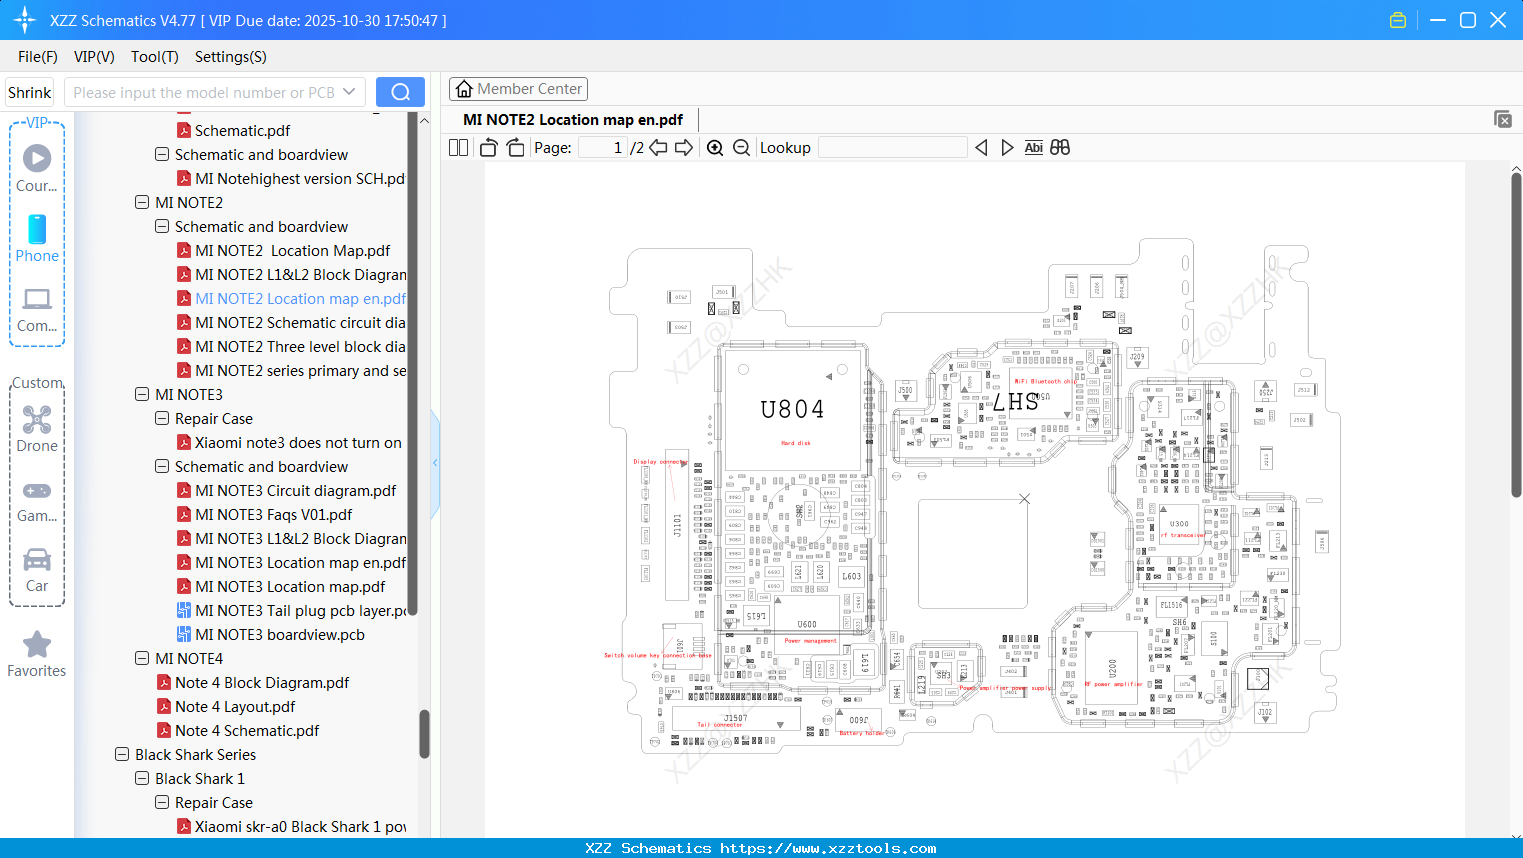This screenshot has height=858, width=1523.
Task: Select the Drone category icon
Action: click(36, 419)
